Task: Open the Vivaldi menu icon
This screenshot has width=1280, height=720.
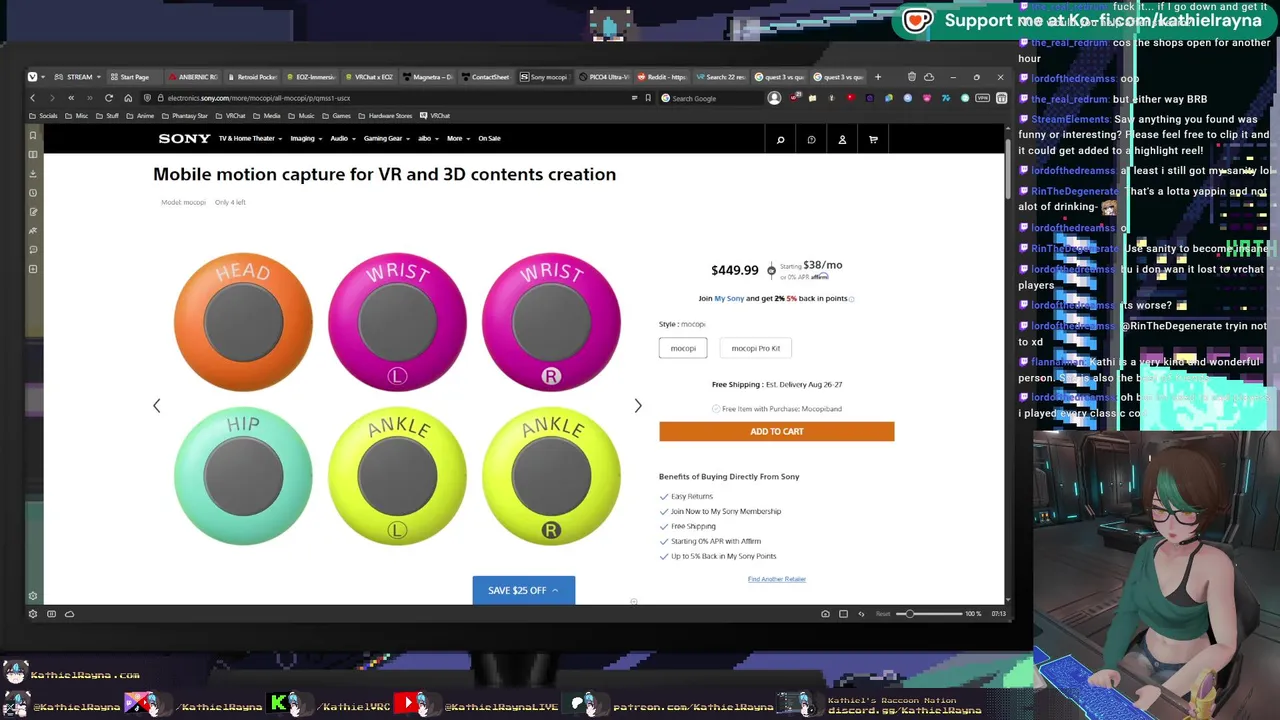Action: (32, 77)
